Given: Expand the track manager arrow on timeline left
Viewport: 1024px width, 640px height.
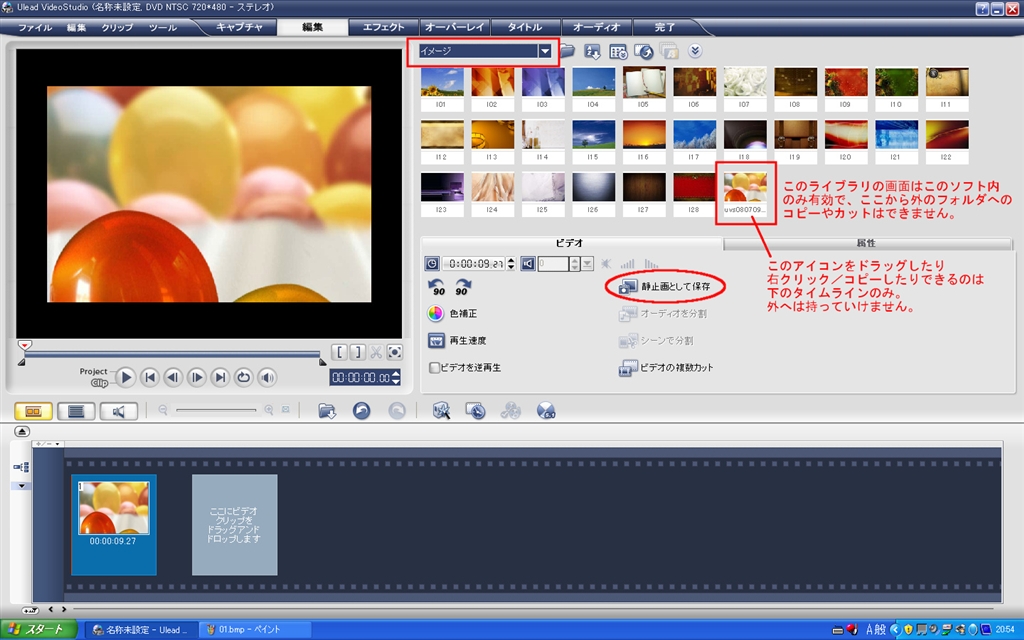Looking at the screenshot, I should coord(21,486).
